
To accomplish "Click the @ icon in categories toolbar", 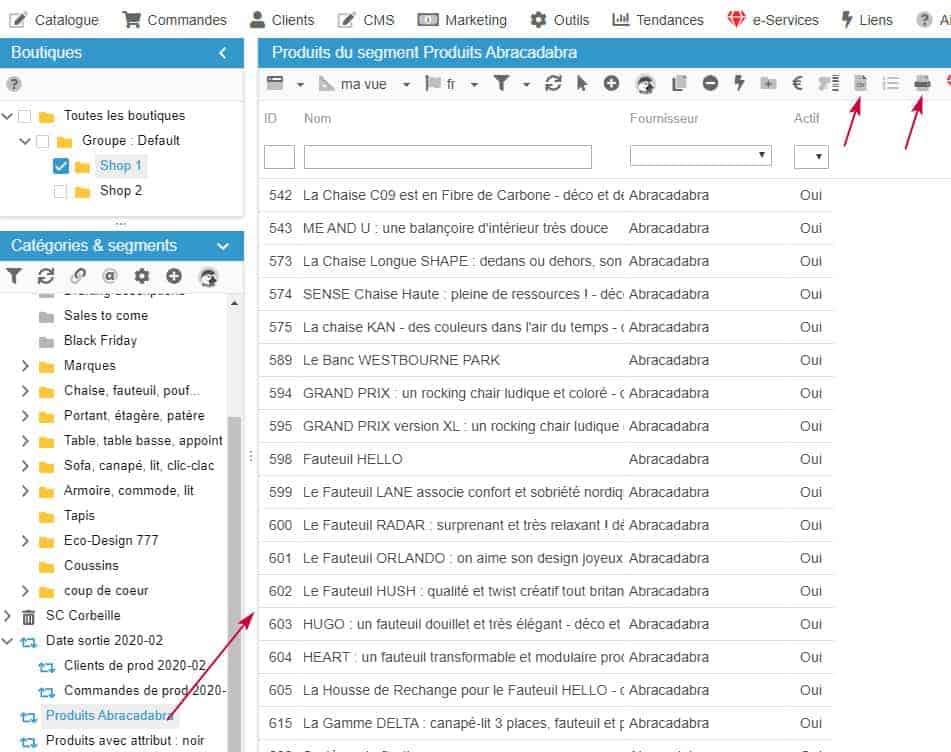I will [110, 276].
